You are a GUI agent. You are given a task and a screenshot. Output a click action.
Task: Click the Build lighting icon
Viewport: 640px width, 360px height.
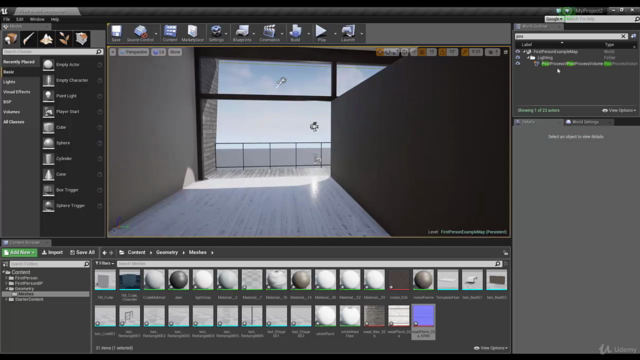pos(295,33)
